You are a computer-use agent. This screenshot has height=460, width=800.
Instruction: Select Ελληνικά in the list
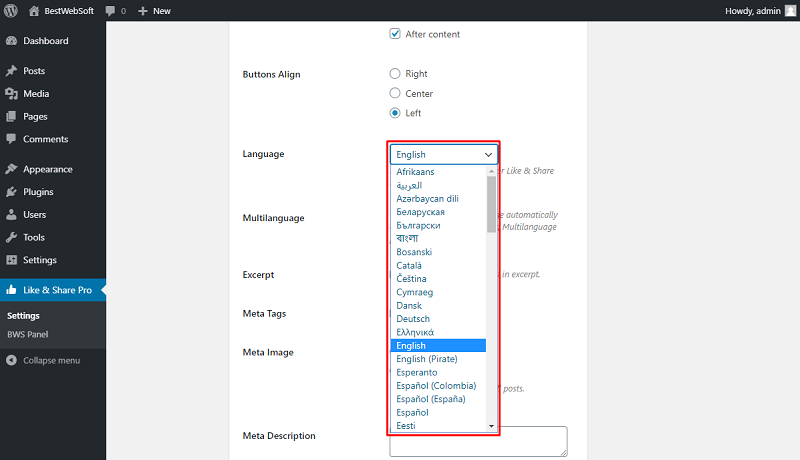438,332
